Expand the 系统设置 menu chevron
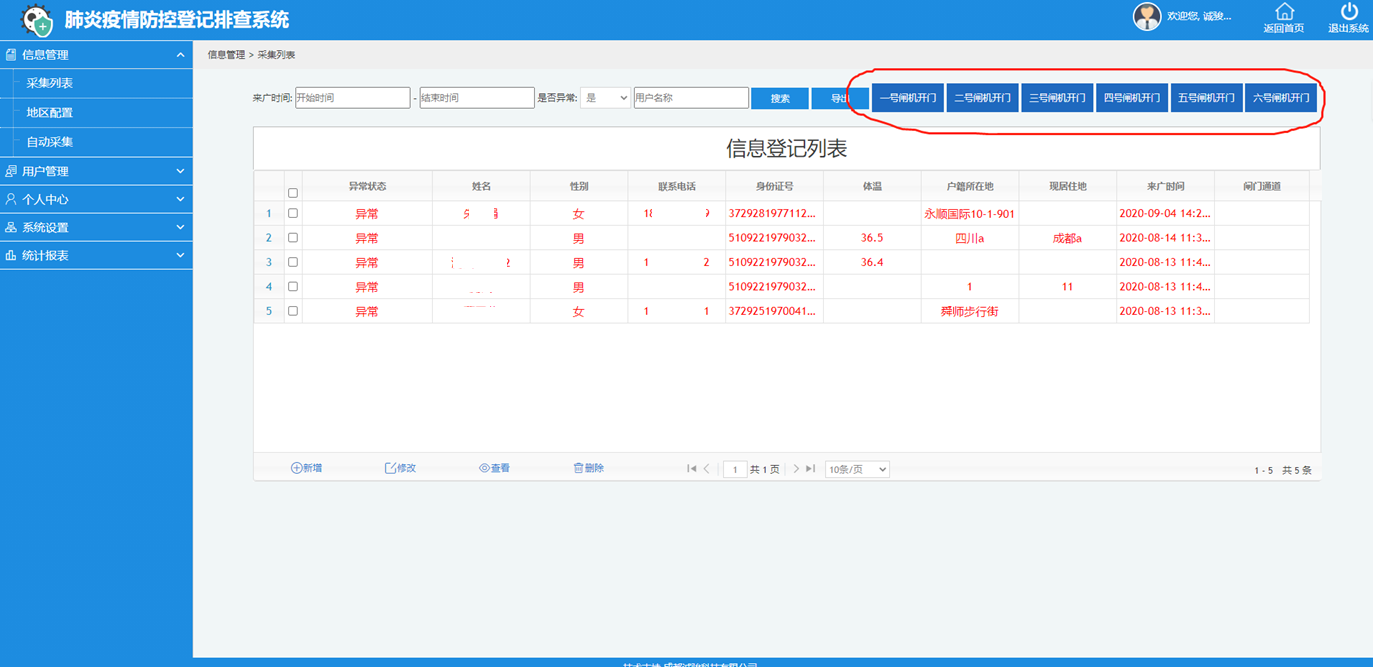 (x=180, y=227)
